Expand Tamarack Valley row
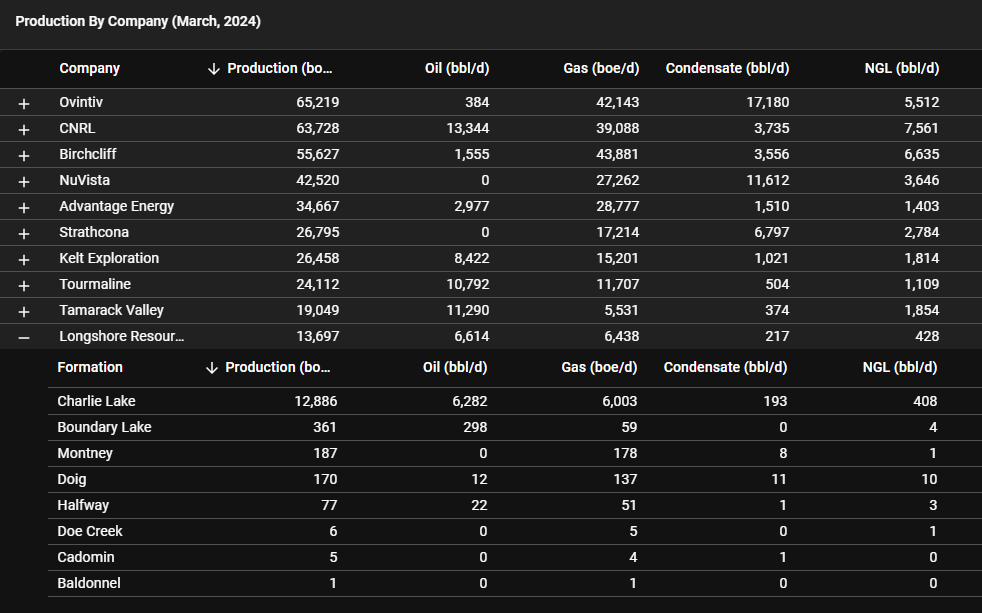 coord(24,311)
